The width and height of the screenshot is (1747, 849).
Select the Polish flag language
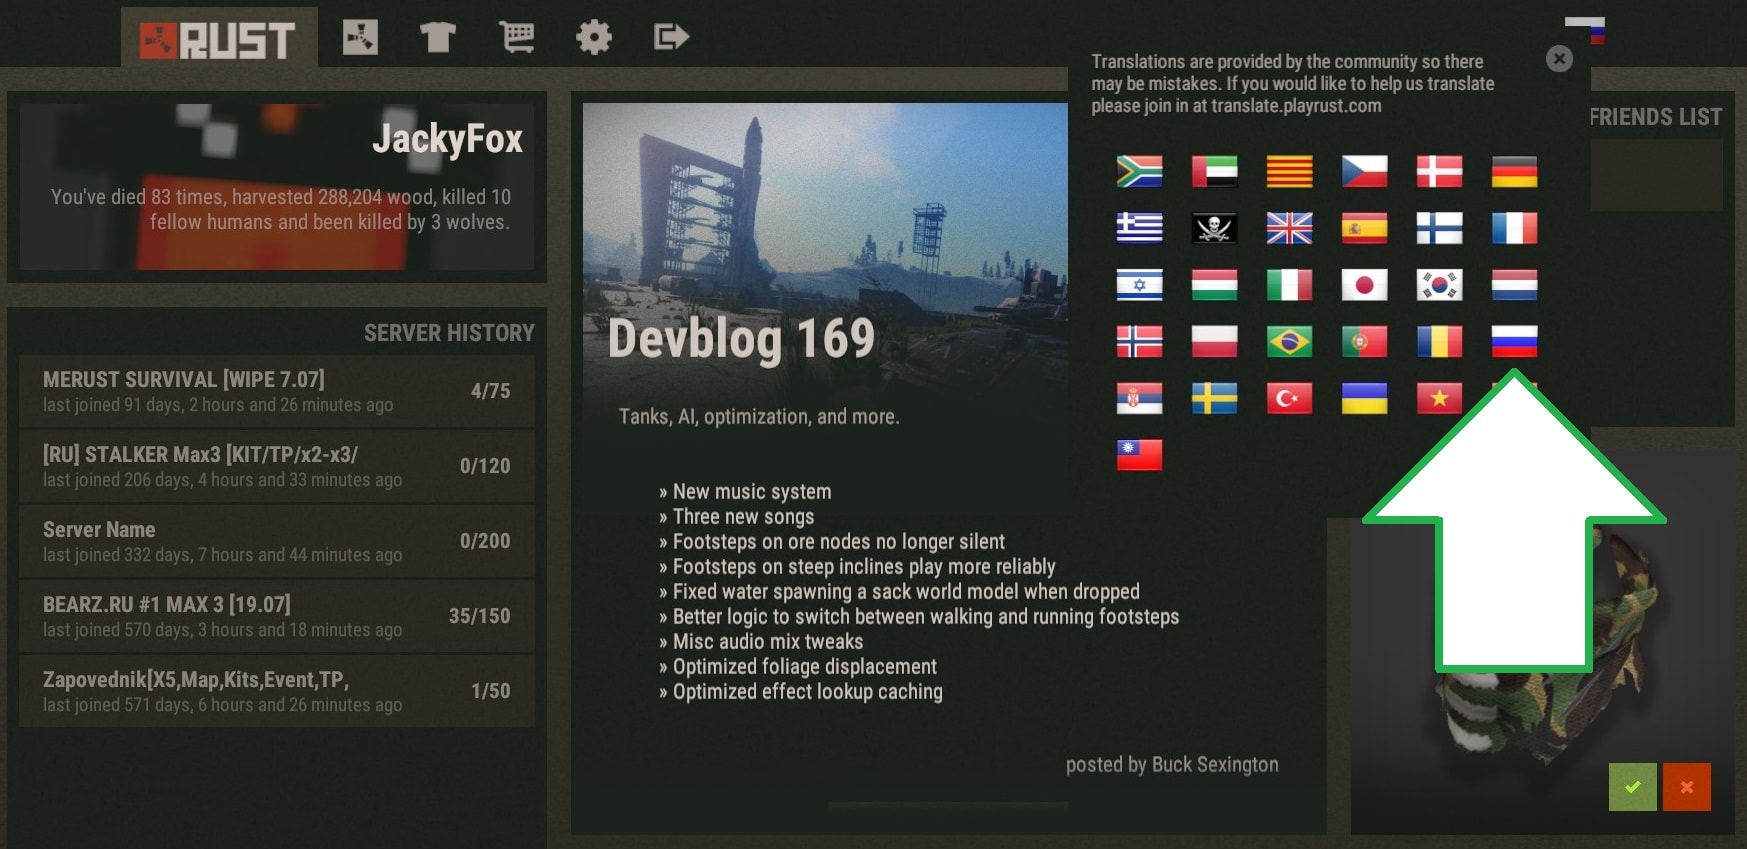(x=1214, y=341)
